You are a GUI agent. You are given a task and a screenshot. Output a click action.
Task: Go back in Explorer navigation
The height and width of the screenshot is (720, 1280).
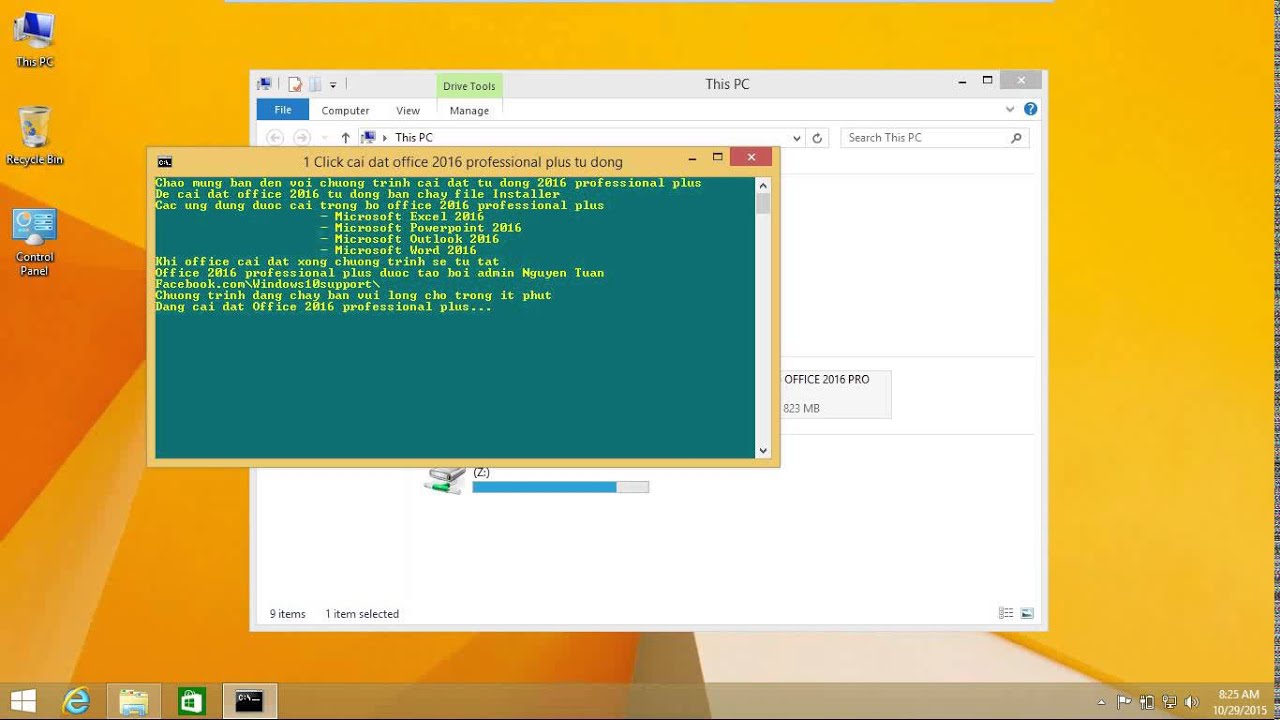[275, 138]
